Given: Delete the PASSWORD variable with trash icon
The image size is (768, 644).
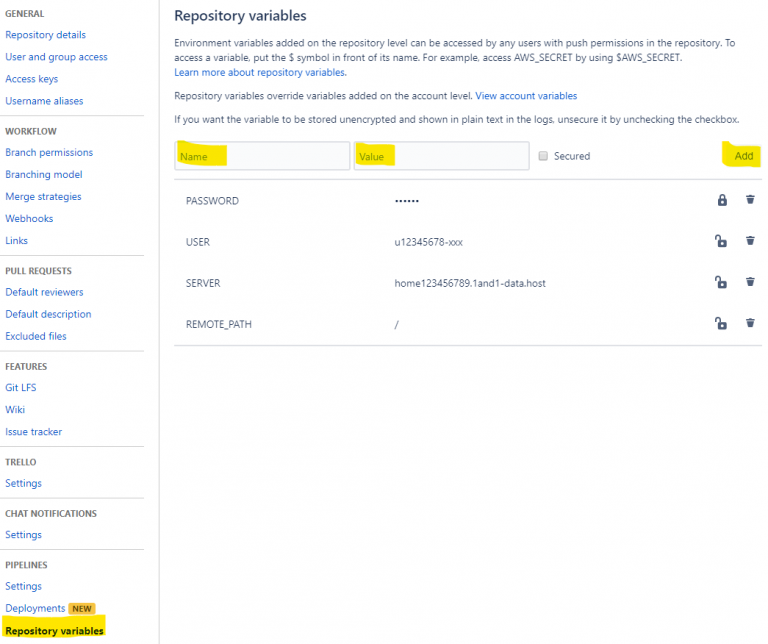Looking at the screenshot, I should pyautogui.click(x=750, y=200).
